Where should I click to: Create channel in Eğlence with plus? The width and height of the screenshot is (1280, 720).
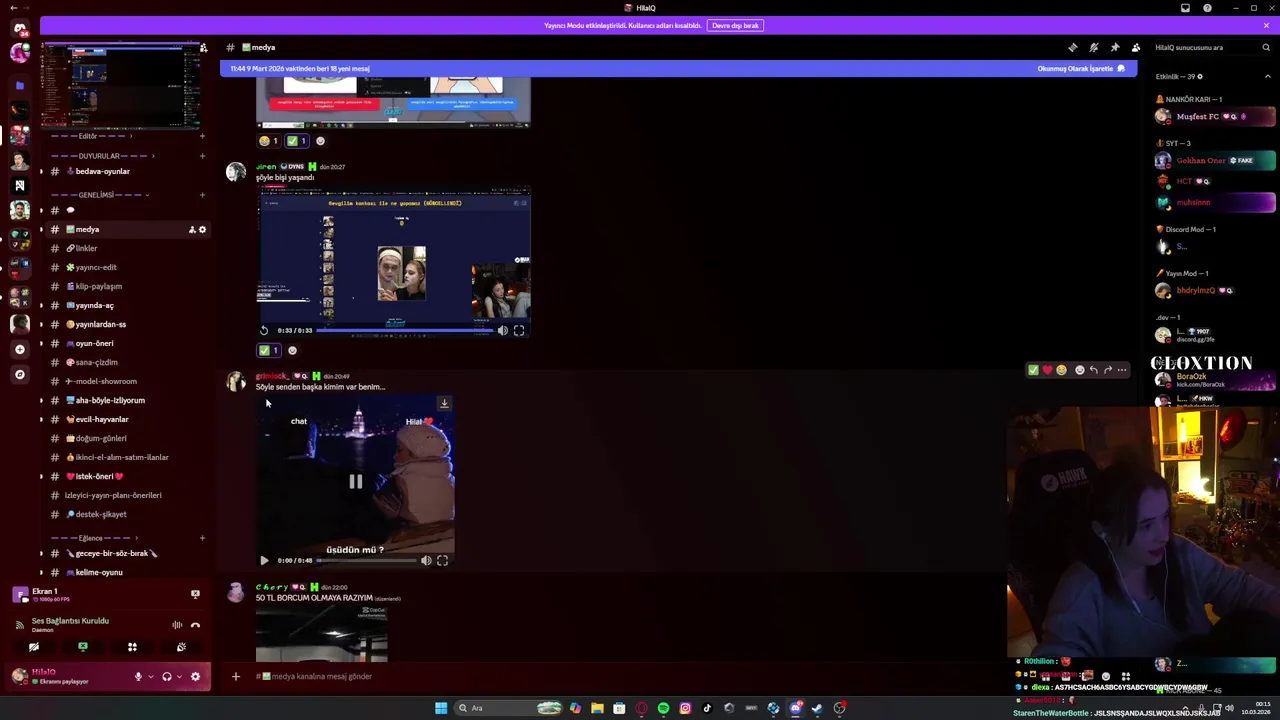pyautogui.click(x=202, y=538)
